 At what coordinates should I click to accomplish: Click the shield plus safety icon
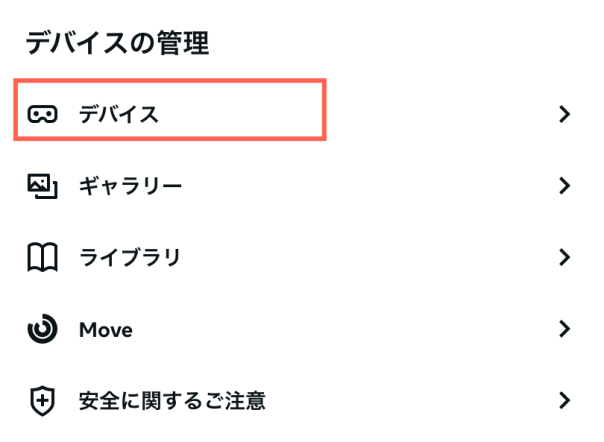pyautogui.click(x=42, y=401)
